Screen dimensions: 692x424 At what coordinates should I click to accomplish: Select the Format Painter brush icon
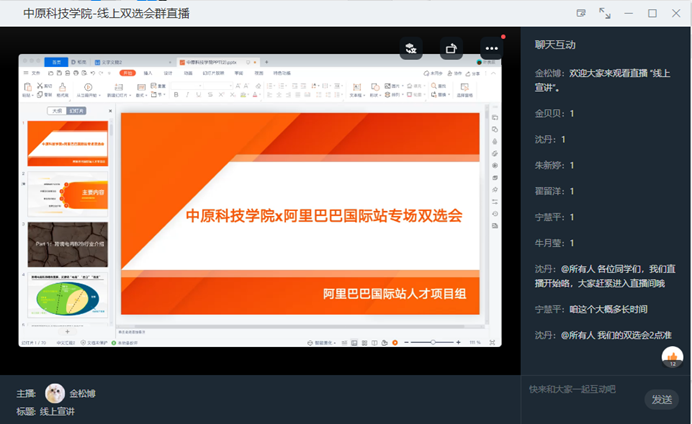(62, 87)
